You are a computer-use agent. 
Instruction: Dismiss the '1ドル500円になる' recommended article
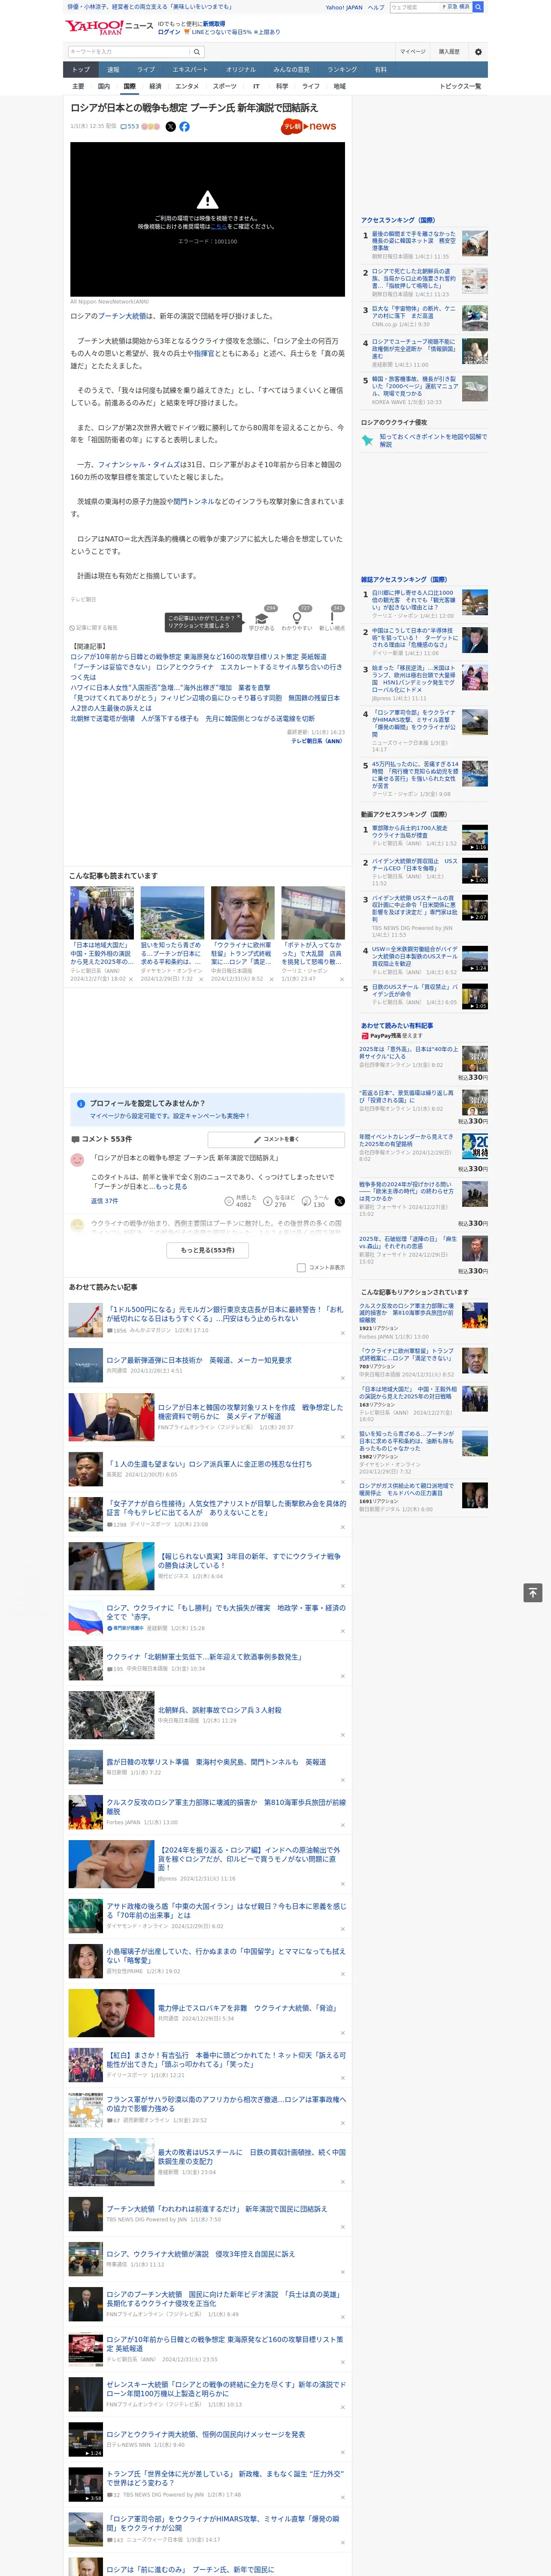342,1334
